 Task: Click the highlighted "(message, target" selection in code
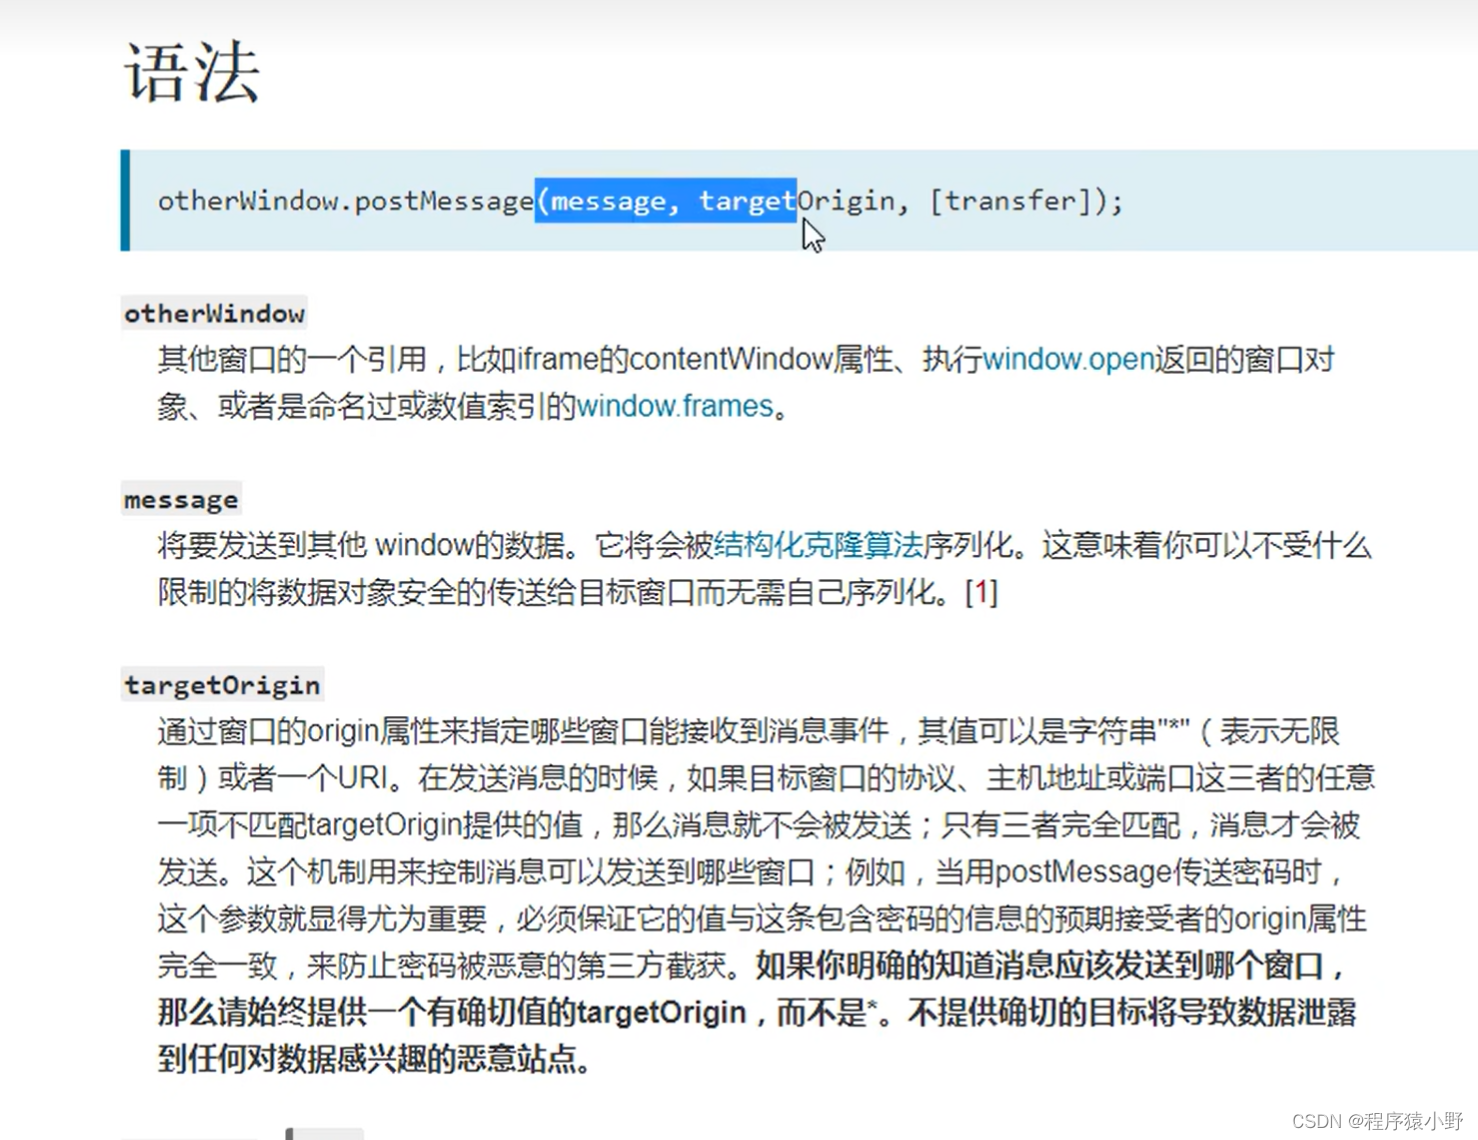tap(665, 201)
